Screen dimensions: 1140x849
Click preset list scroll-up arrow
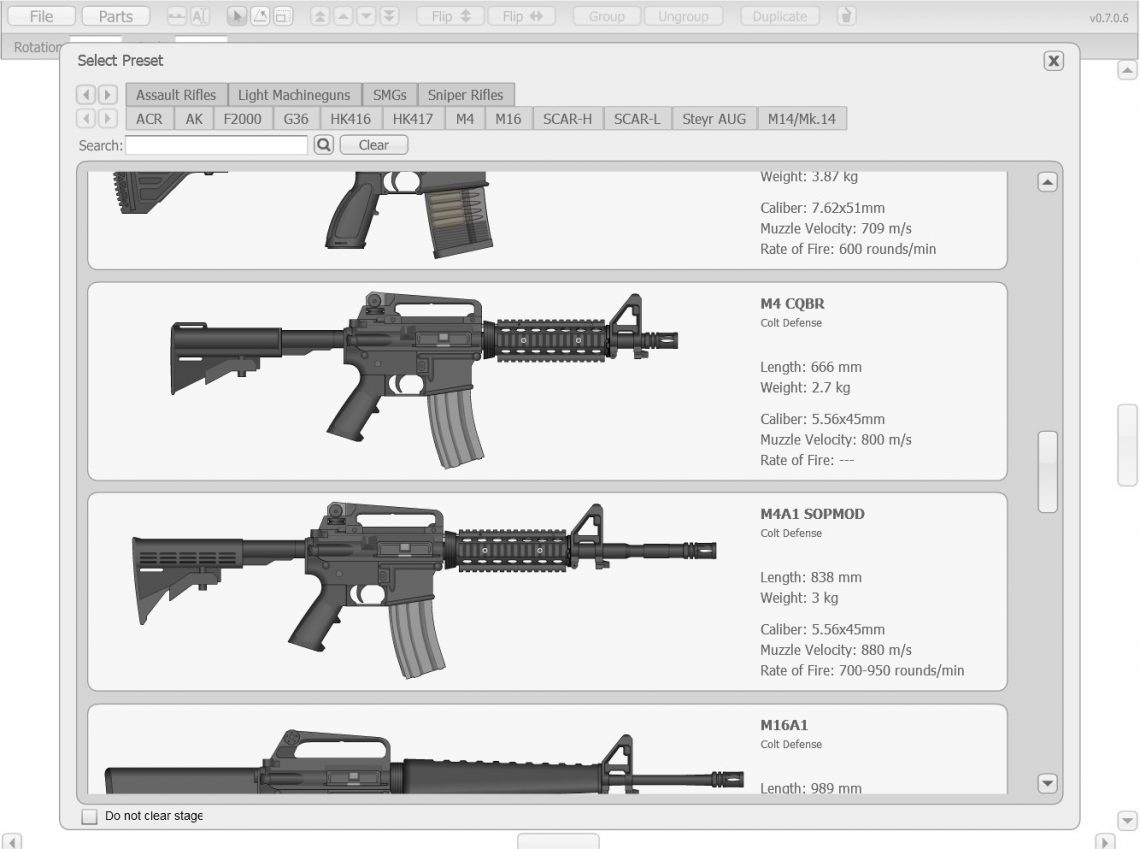pos(1047,182)
